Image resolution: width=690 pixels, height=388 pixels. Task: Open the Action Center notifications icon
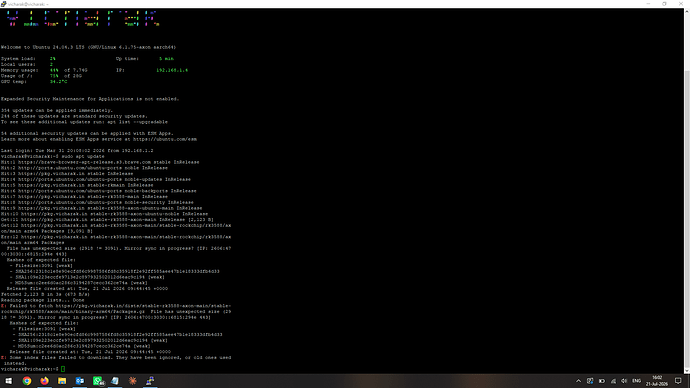[x=678, y=381]
